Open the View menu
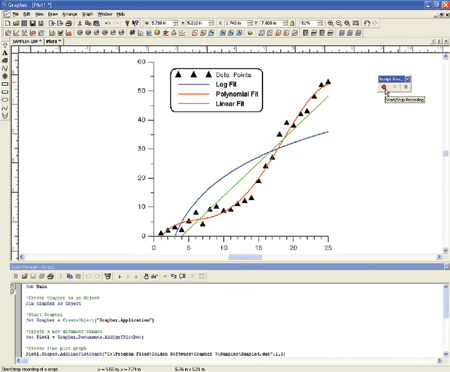450x372 pixels. pos(39,14)
